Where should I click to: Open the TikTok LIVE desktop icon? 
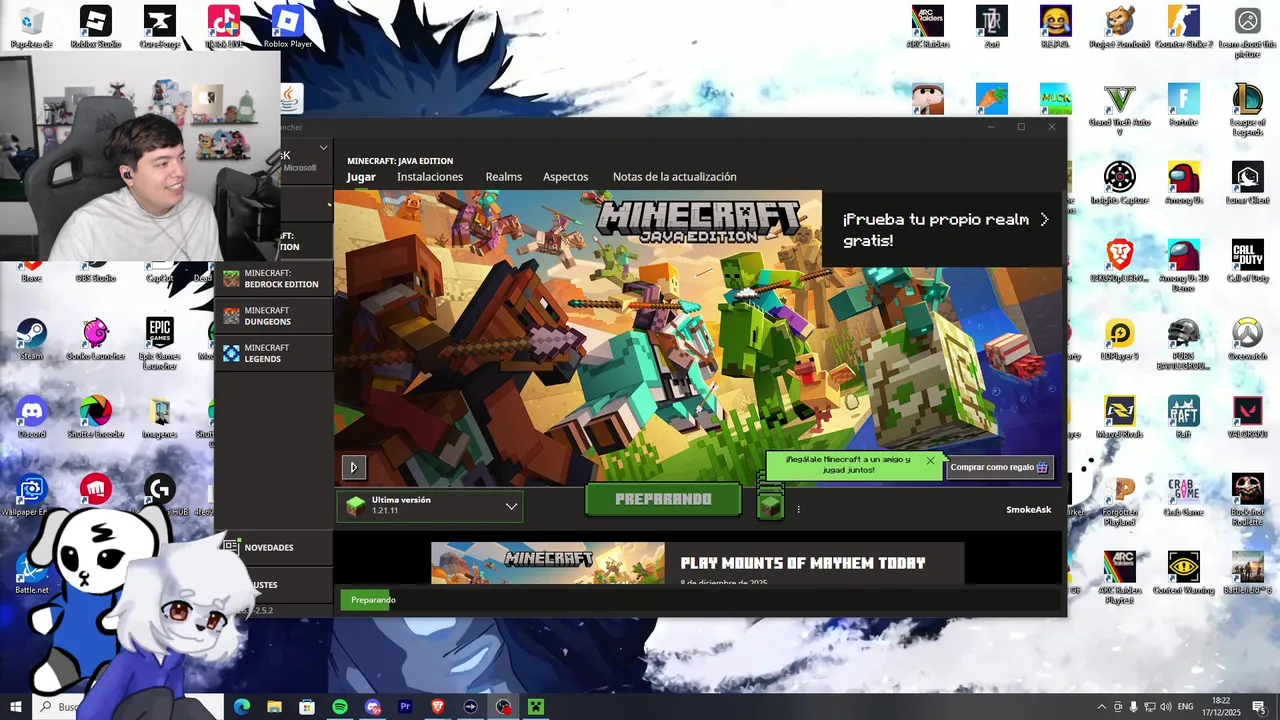pyautogui.click(x=224, y=27)
